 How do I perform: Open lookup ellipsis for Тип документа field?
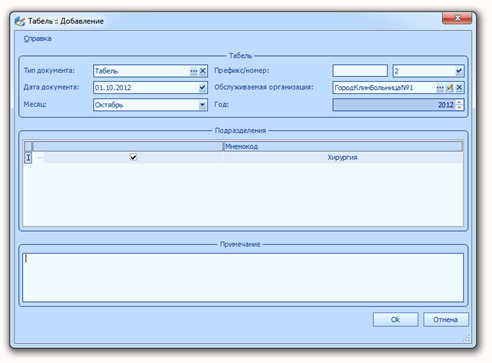(x=194, y=71)
